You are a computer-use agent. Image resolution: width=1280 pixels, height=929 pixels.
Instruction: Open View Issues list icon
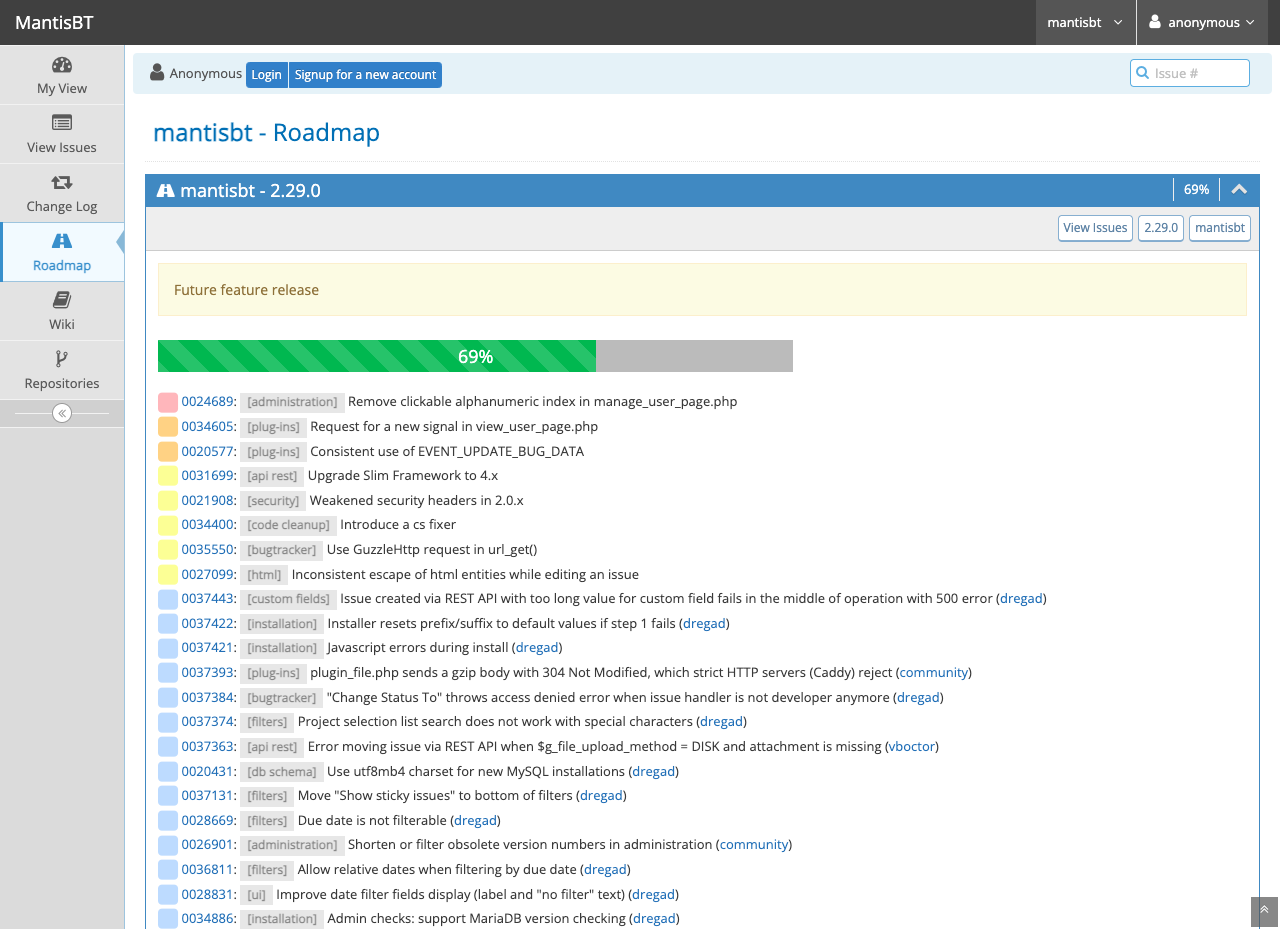(x=62, y=123)
